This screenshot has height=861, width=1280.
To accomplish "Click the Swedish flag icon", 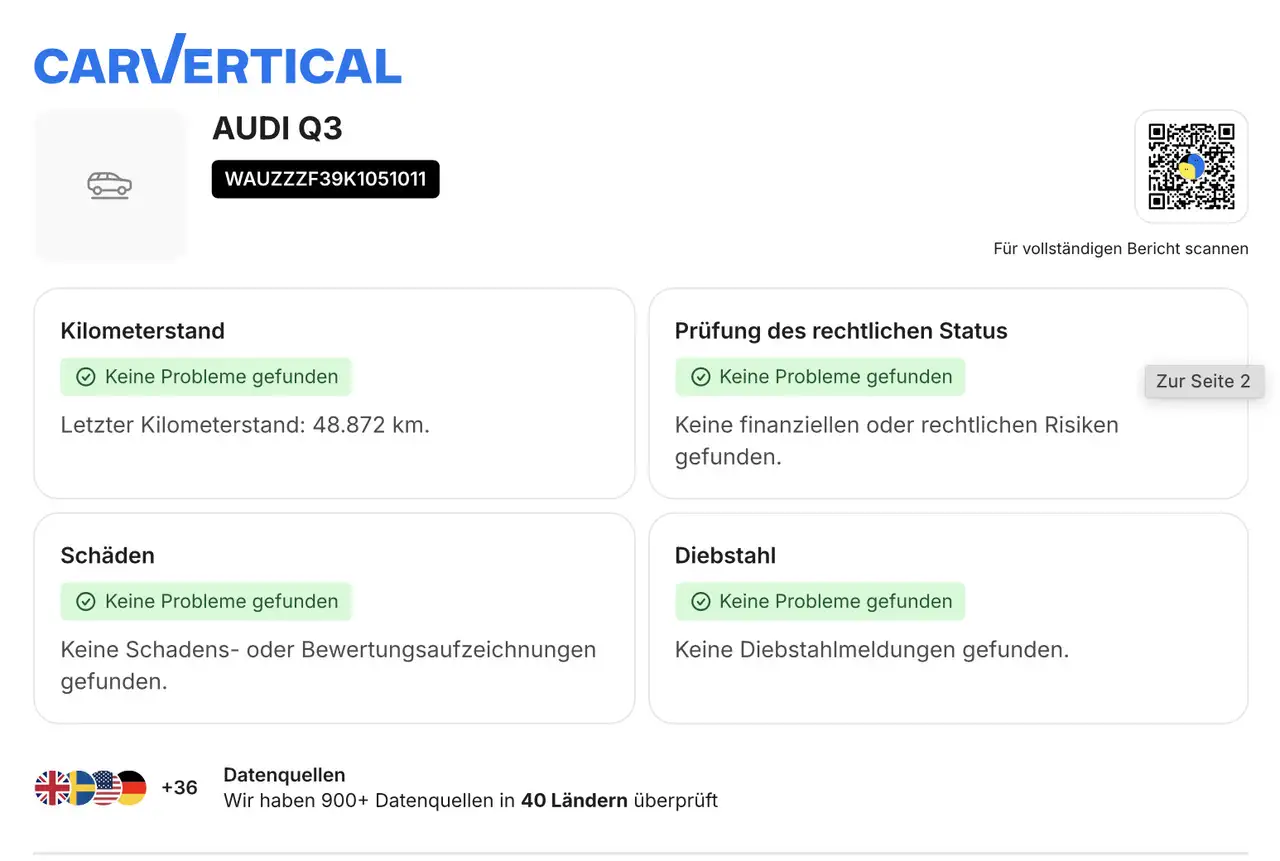I will coord(79,788).
